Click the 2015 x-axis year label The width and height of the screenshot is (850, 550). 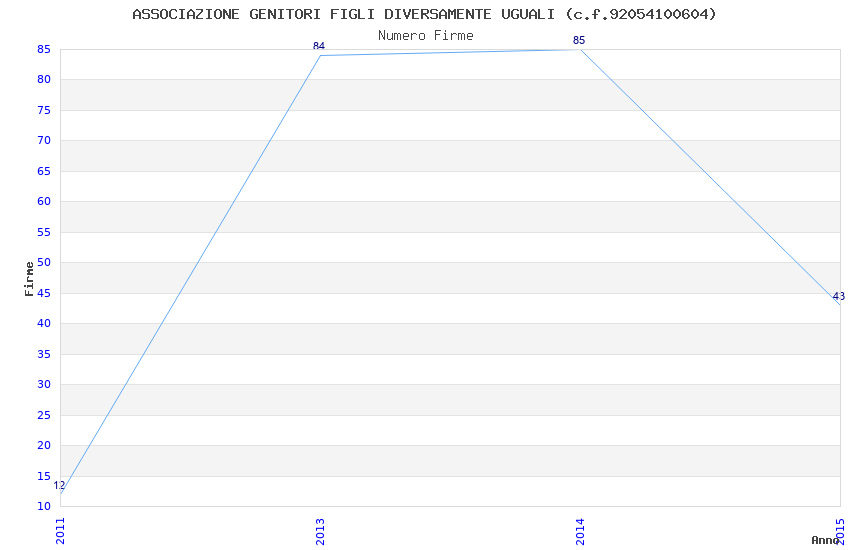click(x=840, y=531)
